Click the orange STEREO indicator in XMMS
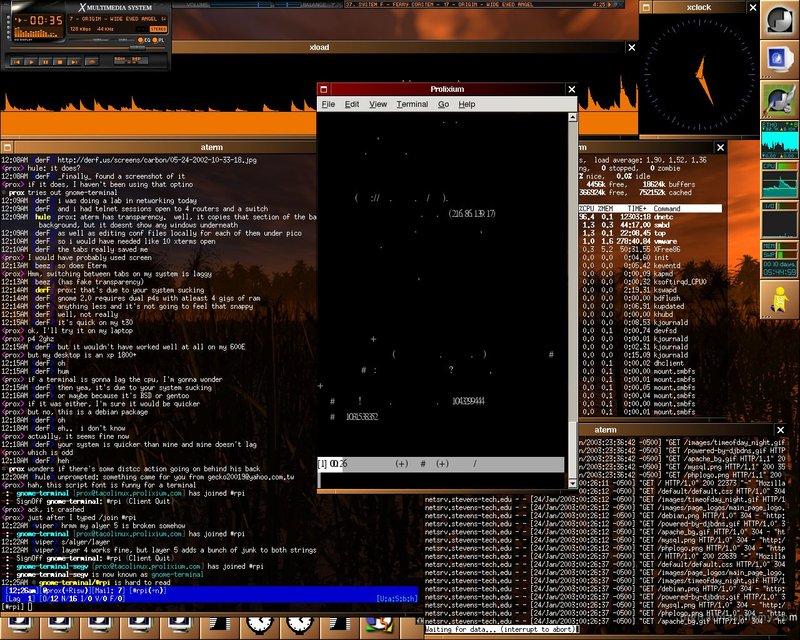Image resolution: width=800 pixels, height=640 pixels. pos(158,29)
